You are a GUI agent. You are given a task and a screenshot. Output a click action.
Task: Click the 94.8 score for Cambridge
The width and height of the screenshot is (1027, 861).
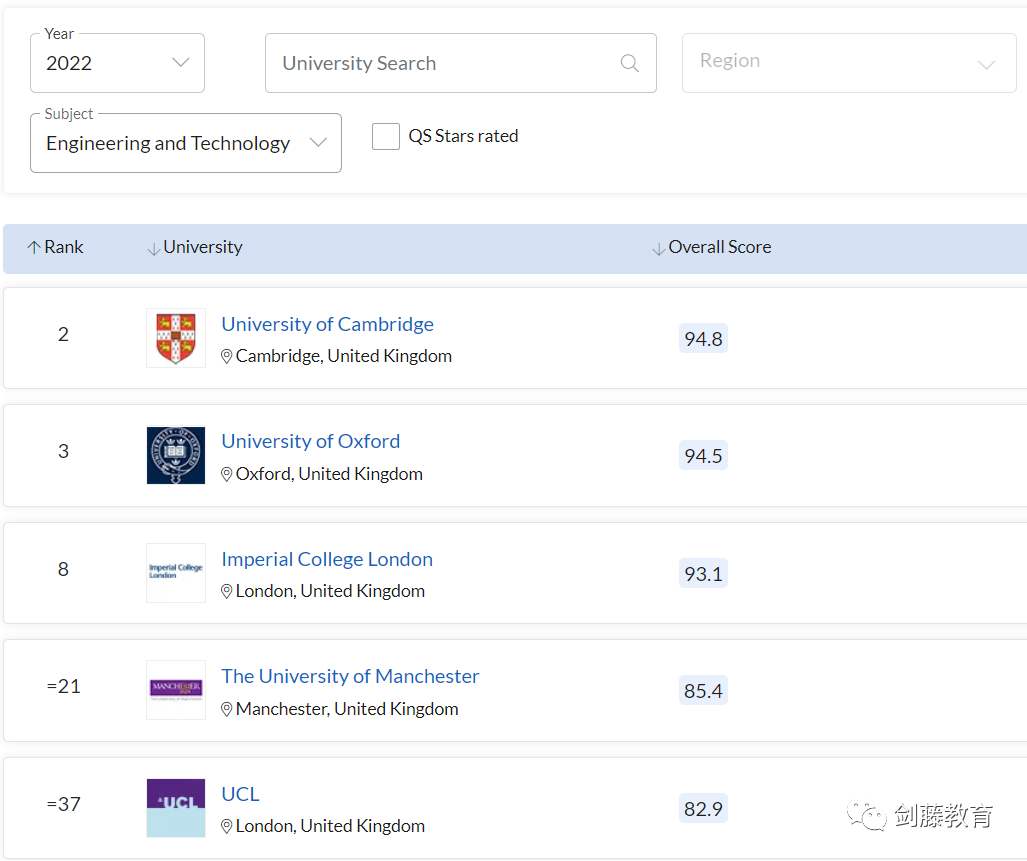(x=703, y=339)
